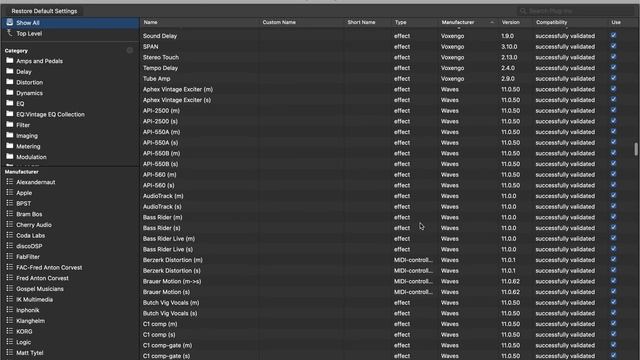Viewport: 640px width, 360px height.
Task: Sort by the Manufacturer column header
Action: point(467,22)
